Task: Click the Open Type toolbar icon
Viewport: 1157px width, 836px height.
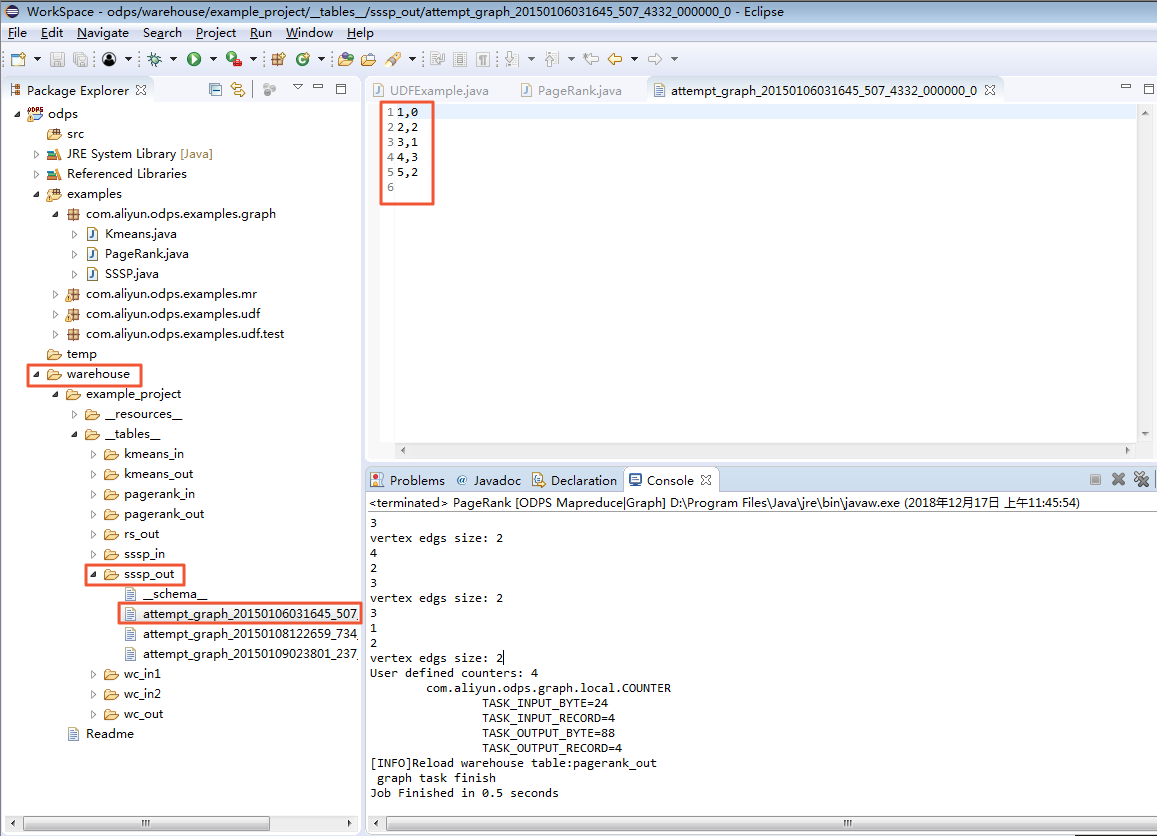Action: point(345,60)
